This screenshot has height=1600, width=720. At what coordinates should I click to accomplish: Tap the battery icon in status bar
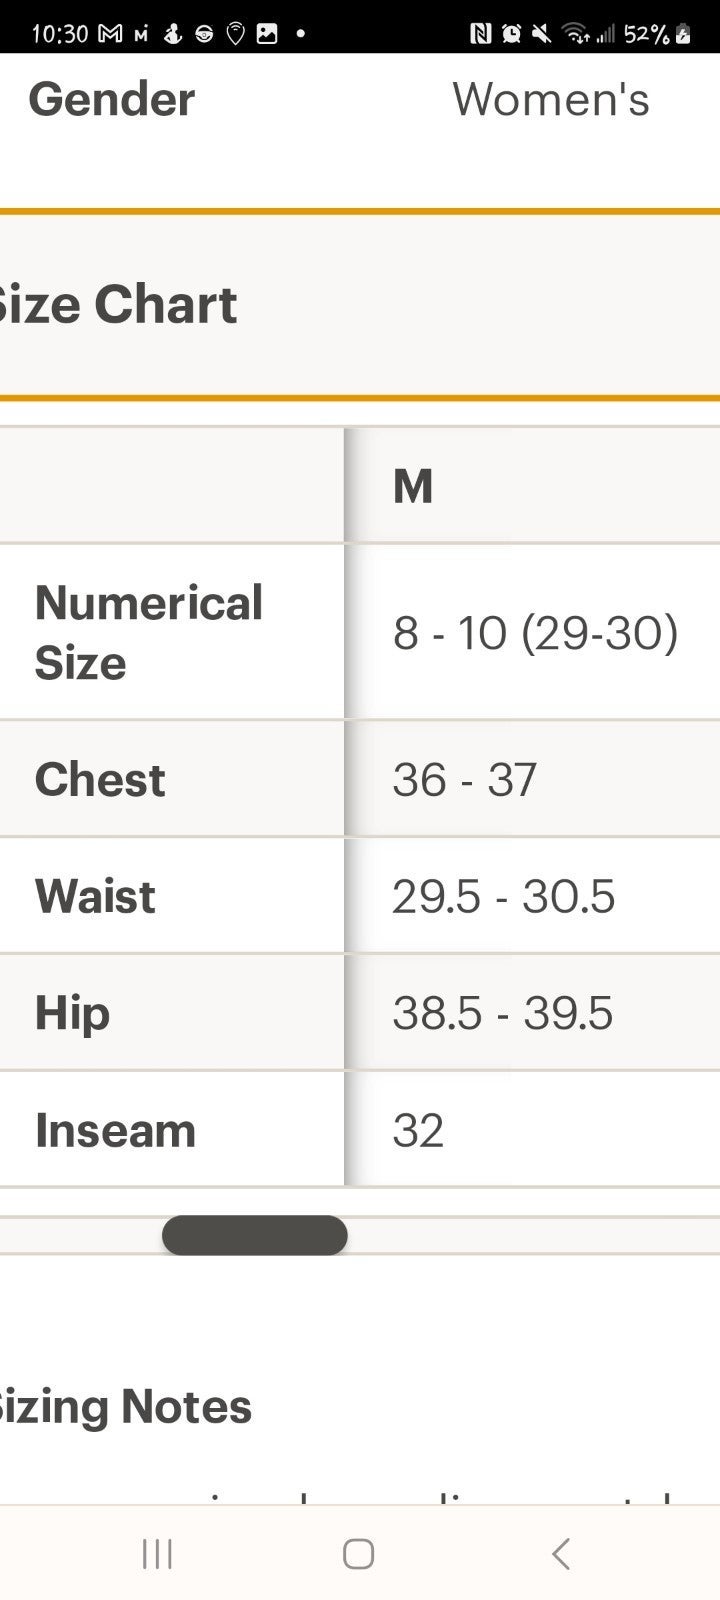[683, 34]
